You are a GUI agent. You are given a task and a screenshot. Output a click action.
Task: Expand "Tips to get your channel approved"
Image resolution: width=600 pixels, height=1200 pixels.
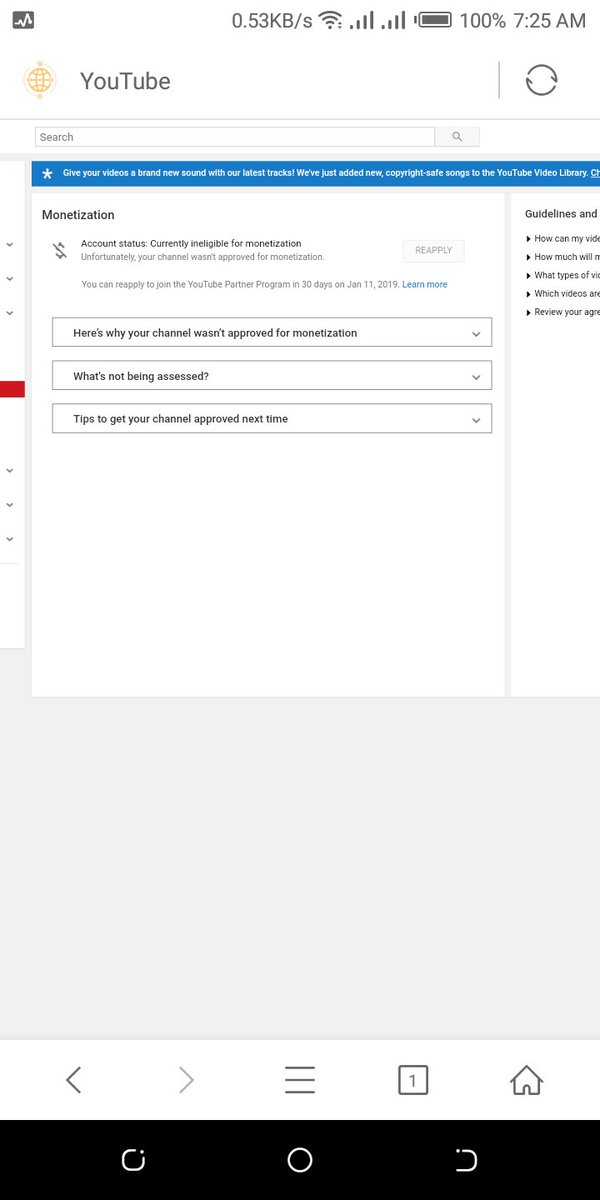tap(272, 419)
